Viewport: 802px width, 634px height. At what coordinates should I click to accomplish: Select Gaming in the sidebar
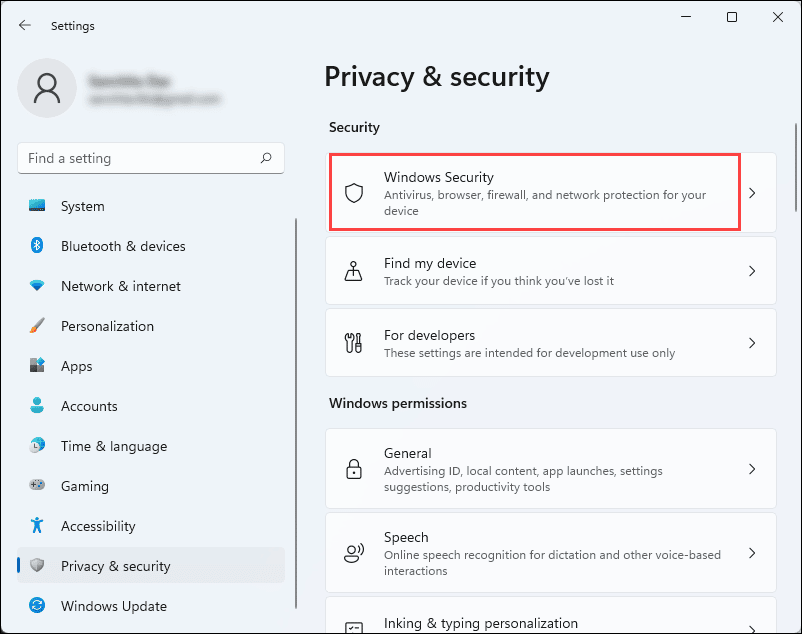151,486
